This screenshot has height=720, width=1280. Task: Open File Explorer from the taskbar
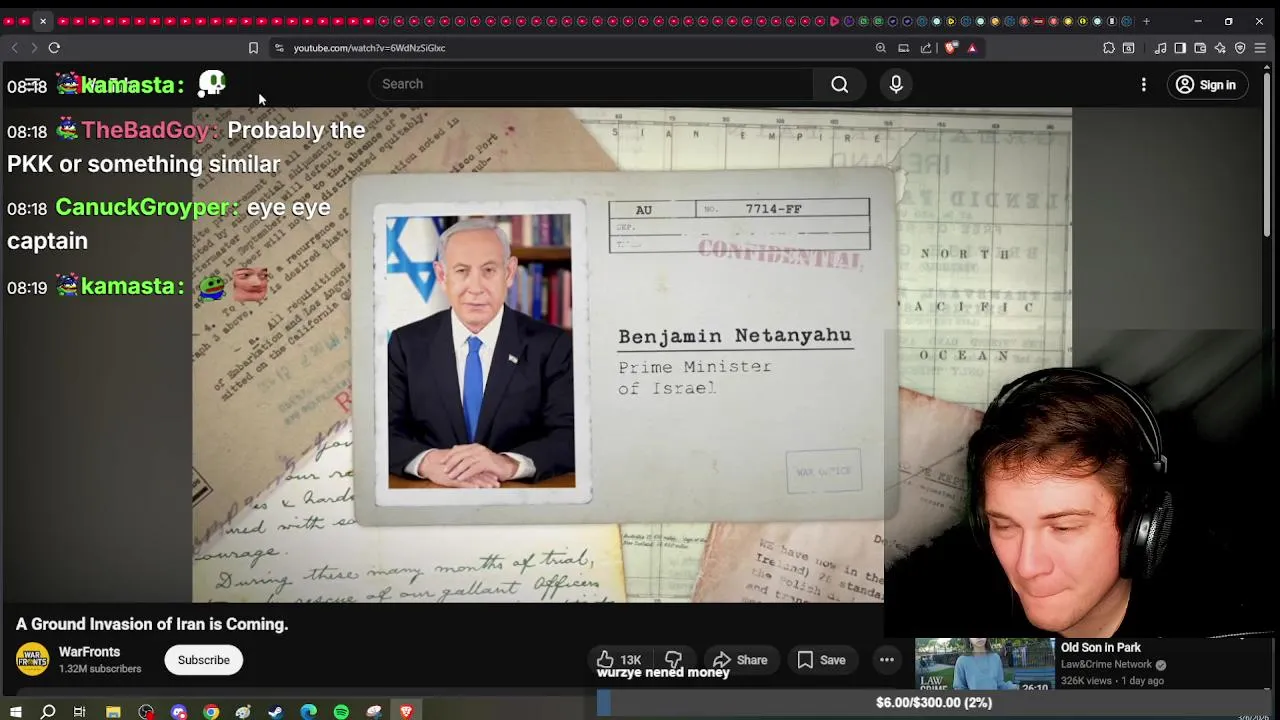tap(113, 712)
